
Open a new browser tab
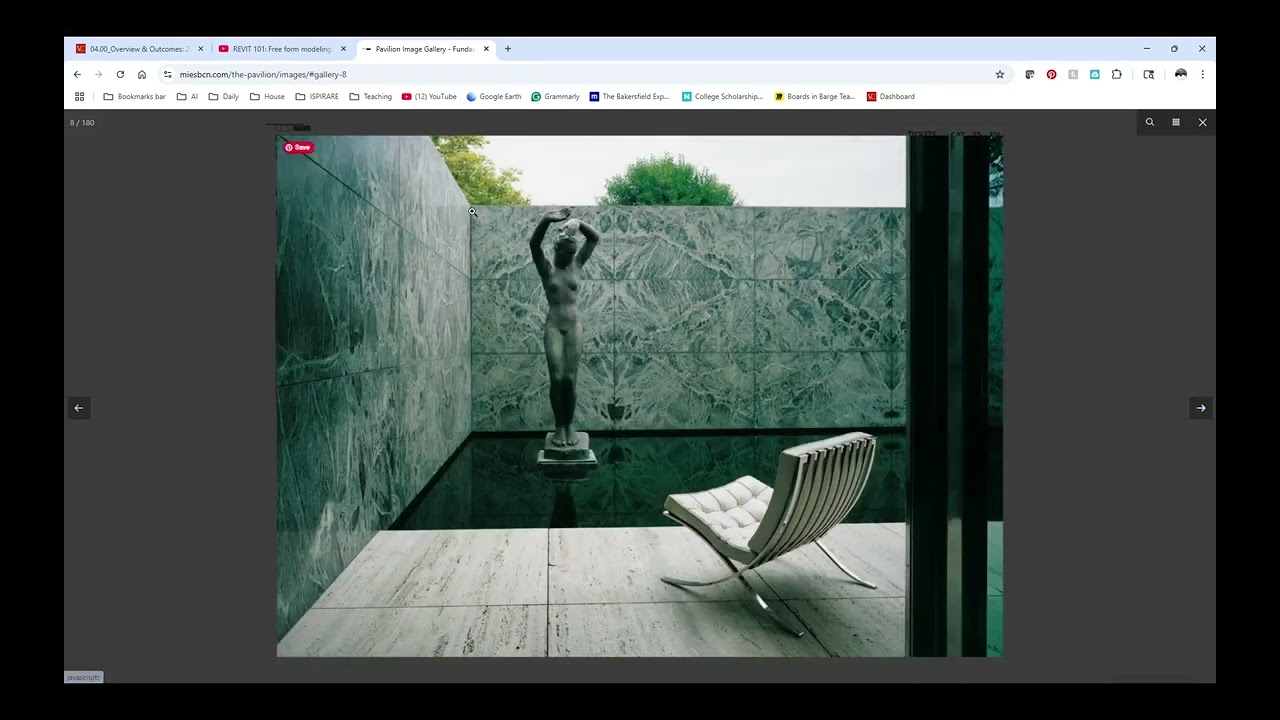tap(508, 49)
